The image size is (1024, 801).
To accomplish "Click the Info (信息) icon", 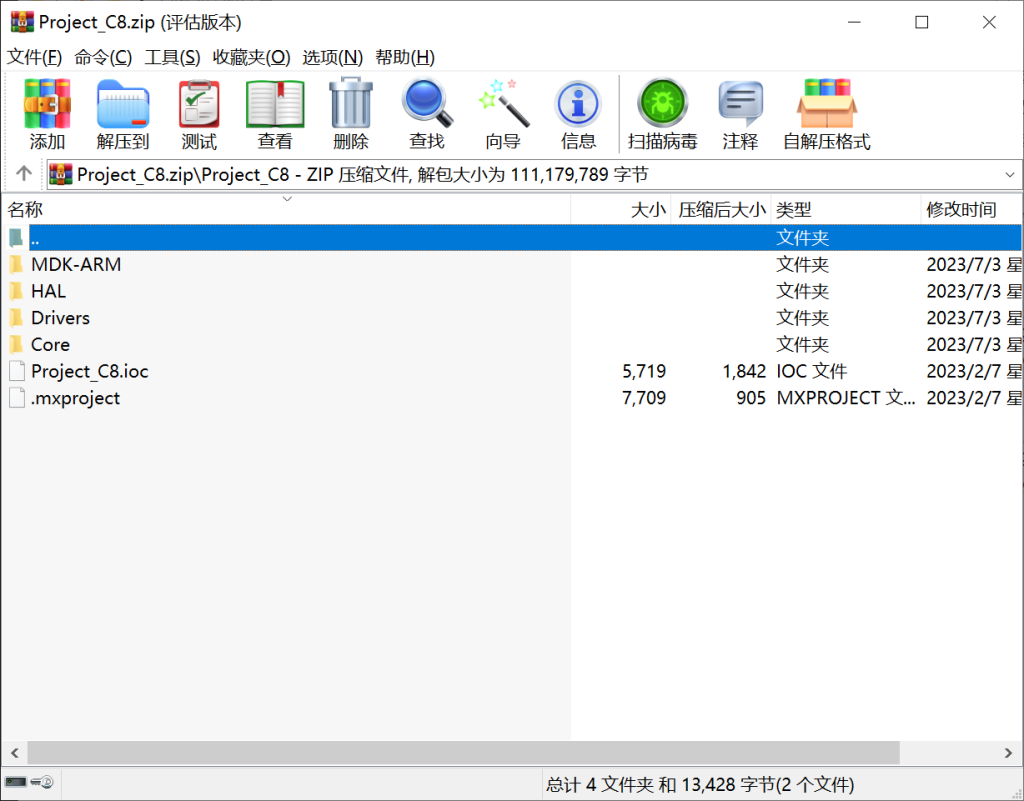I will coord(578,104).
